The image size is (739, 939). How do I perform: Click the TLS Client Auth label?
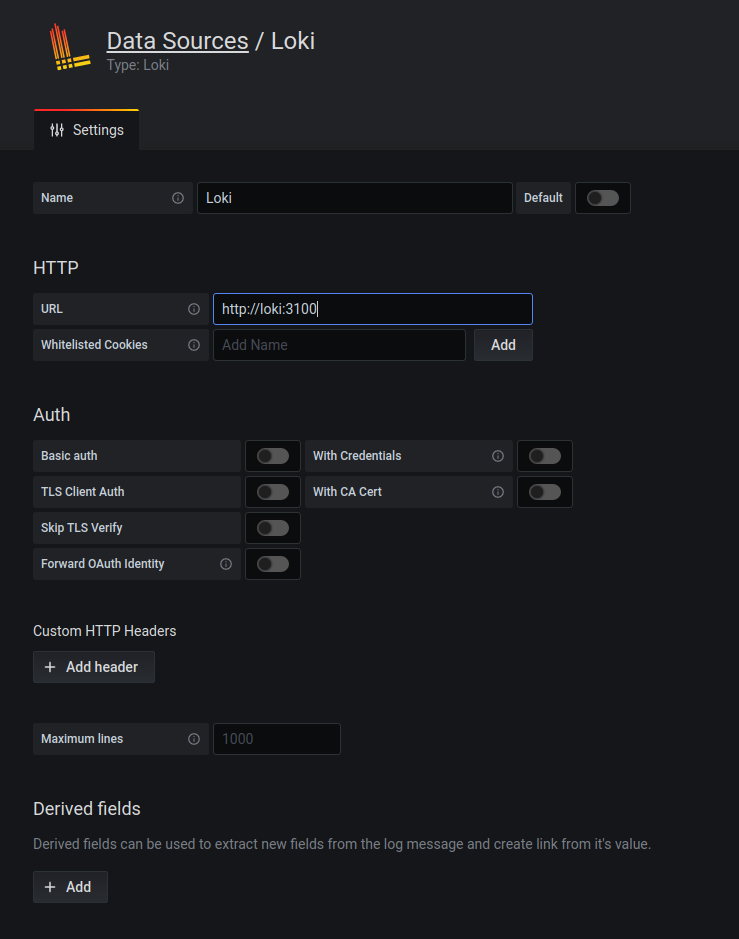83,492
